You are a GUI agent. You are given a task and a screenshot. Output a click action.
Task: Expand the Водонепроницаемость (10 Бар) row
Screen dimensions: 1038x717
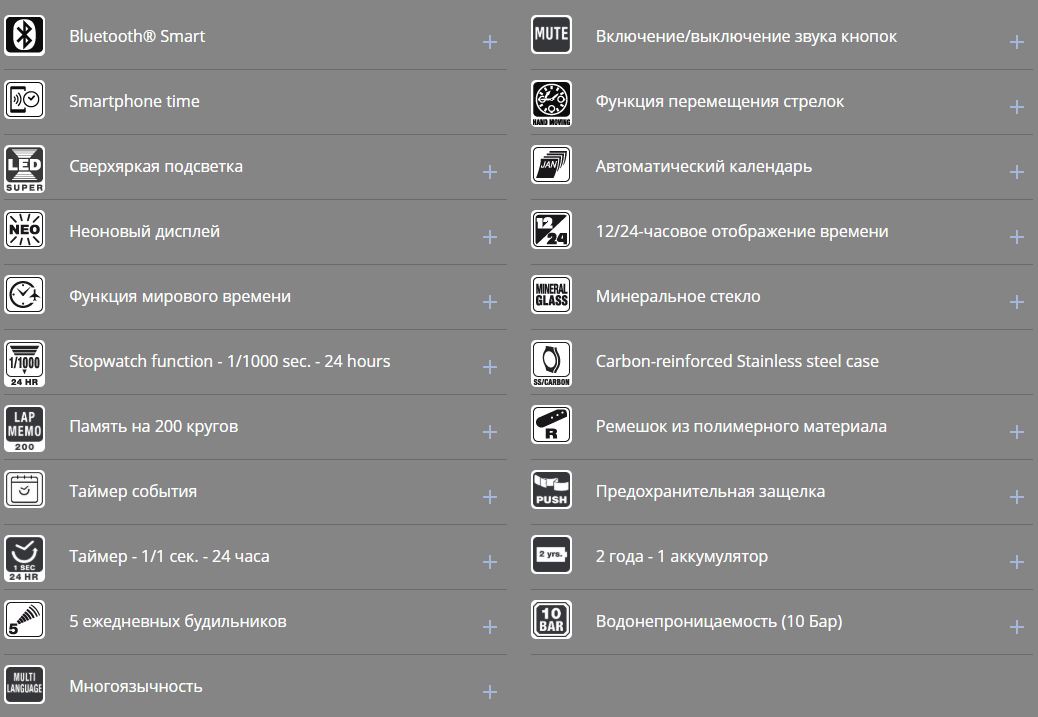click(x=1017, y=627)
